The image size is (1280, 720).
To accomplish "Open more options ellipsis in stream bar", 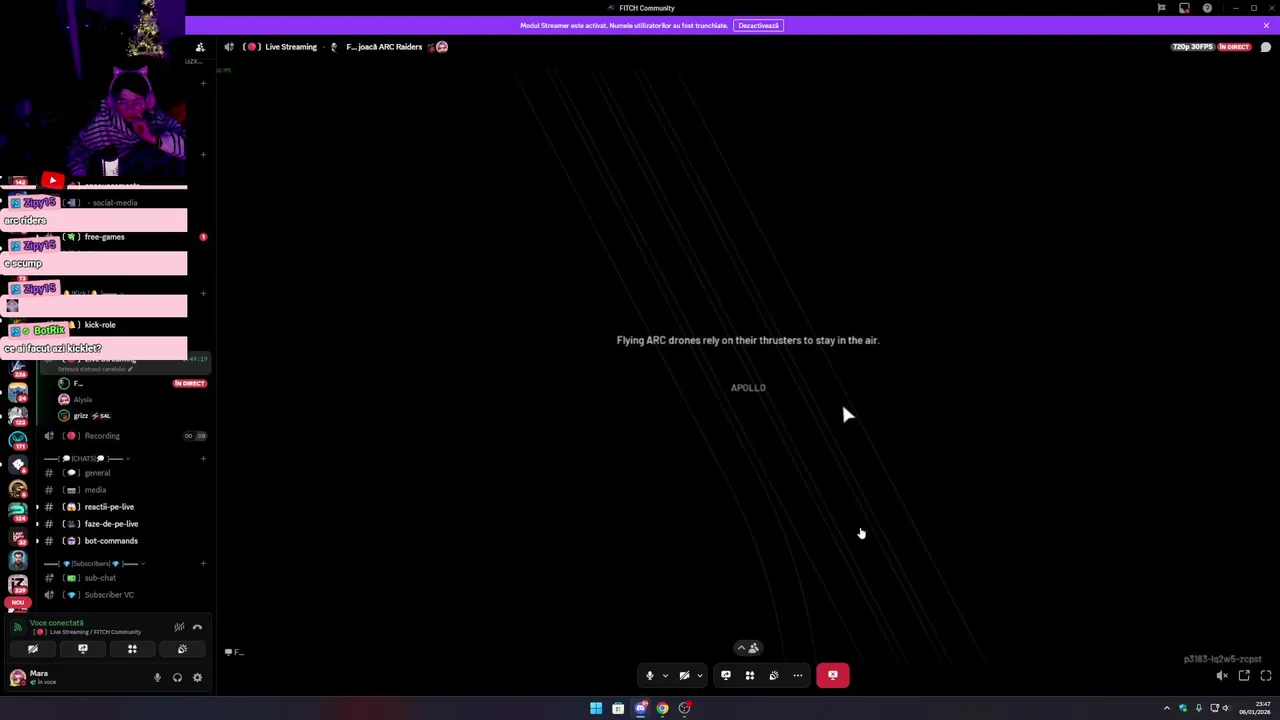I will point(798,676).
